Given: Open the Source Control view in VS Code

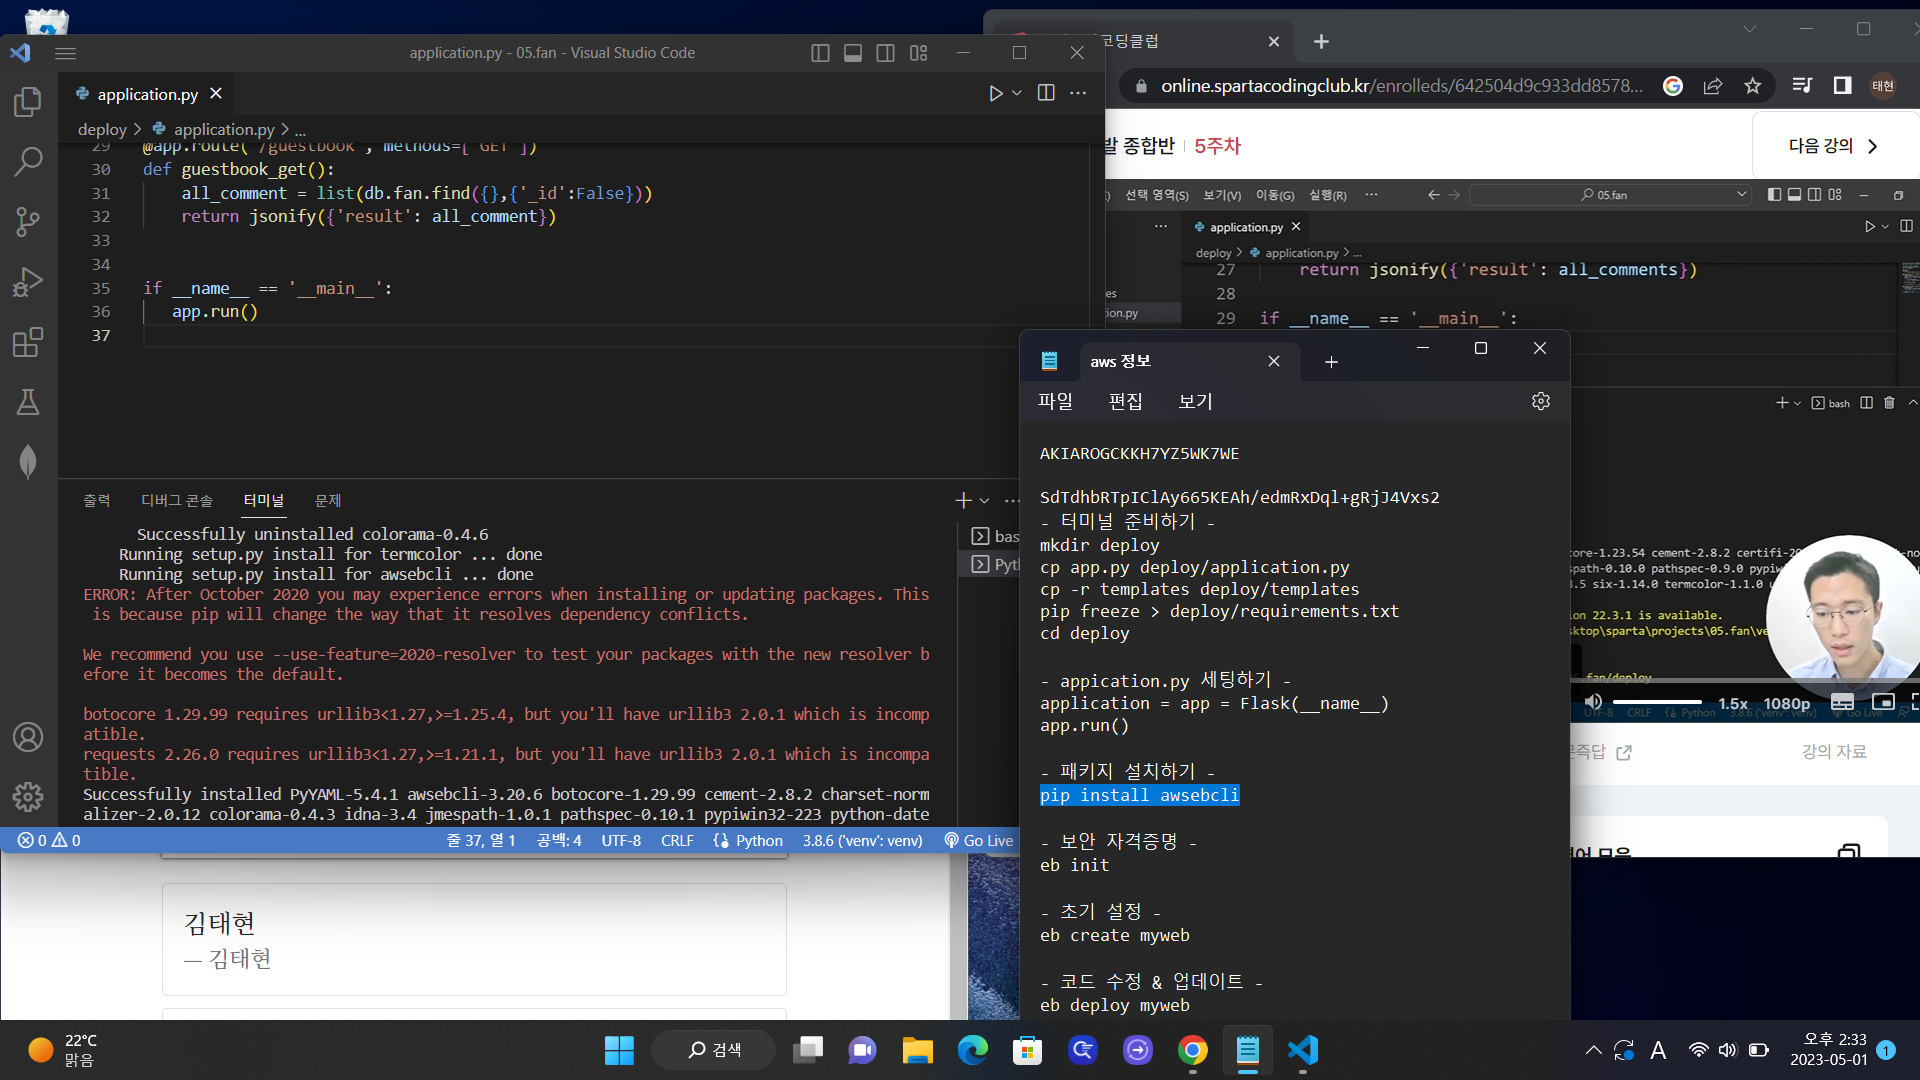Looking at the screenshot, I should pyautogui.click(x=28, y=221).
